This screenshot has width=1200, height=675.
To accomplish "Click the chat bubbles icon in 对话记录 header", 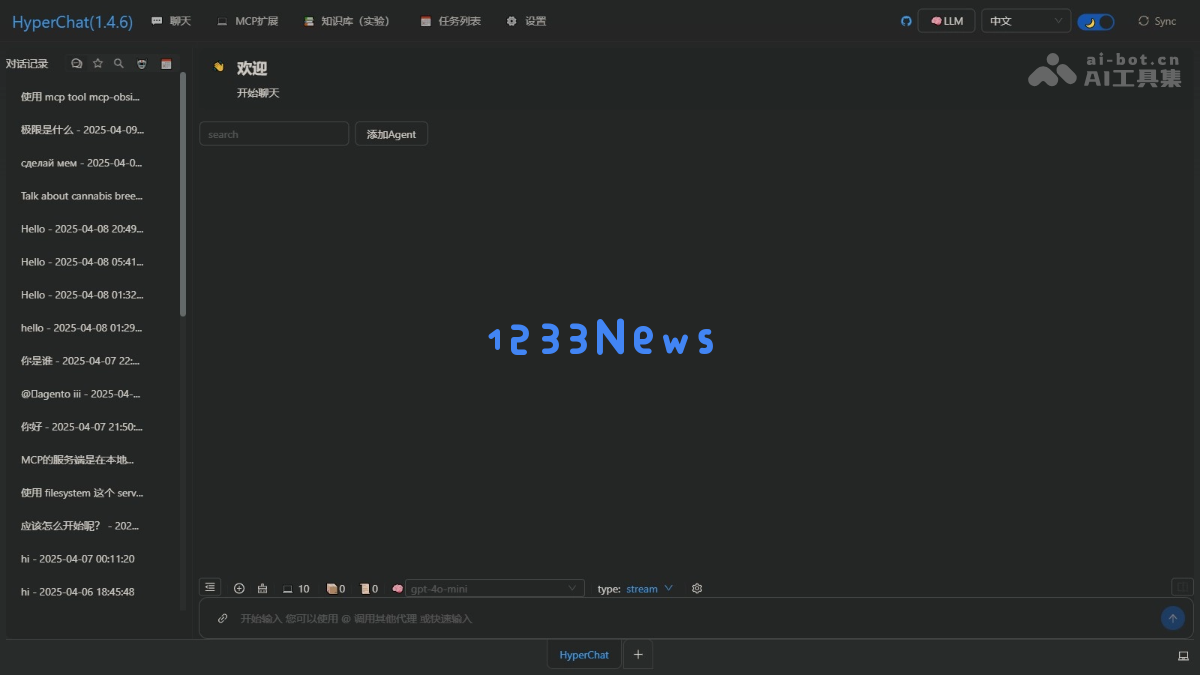I will pos(77,63).
